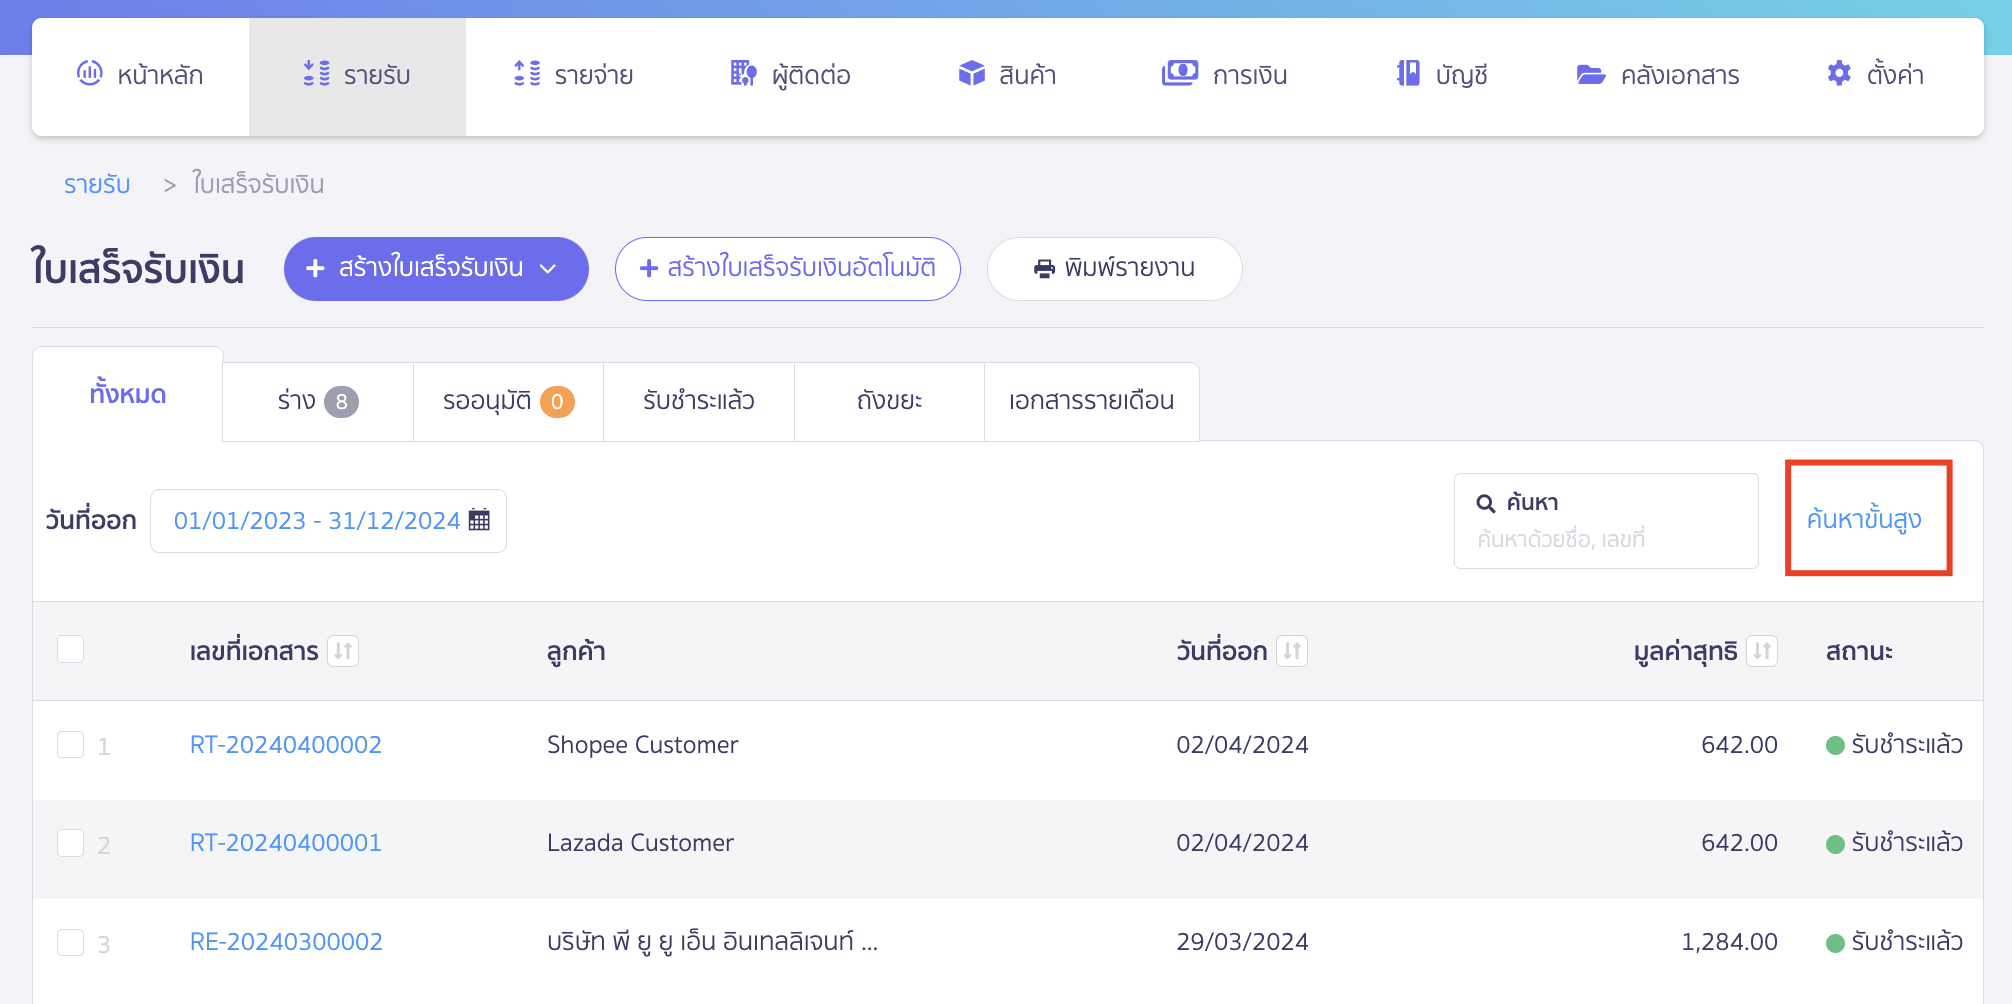Click the ตั้งค่า gear icon
The image size is (2012, 1004).
tap(1839, 73)
